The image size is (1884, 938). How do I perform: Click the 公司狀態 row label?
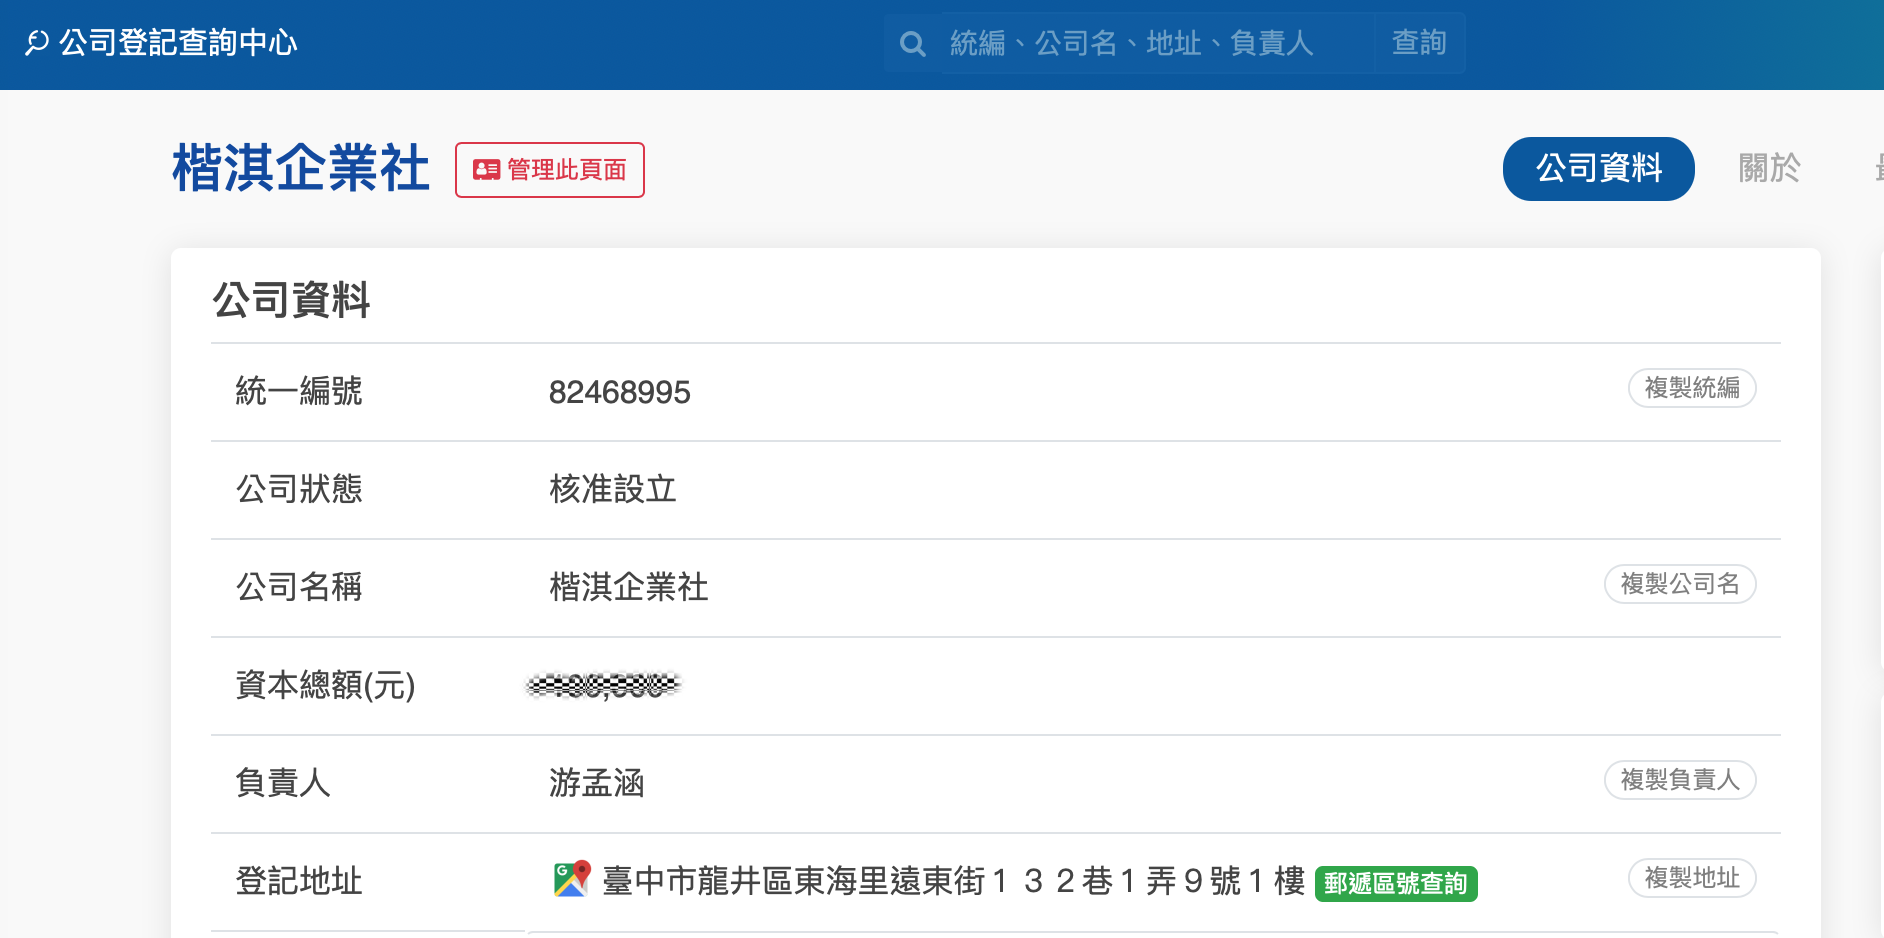pos(299,489)
